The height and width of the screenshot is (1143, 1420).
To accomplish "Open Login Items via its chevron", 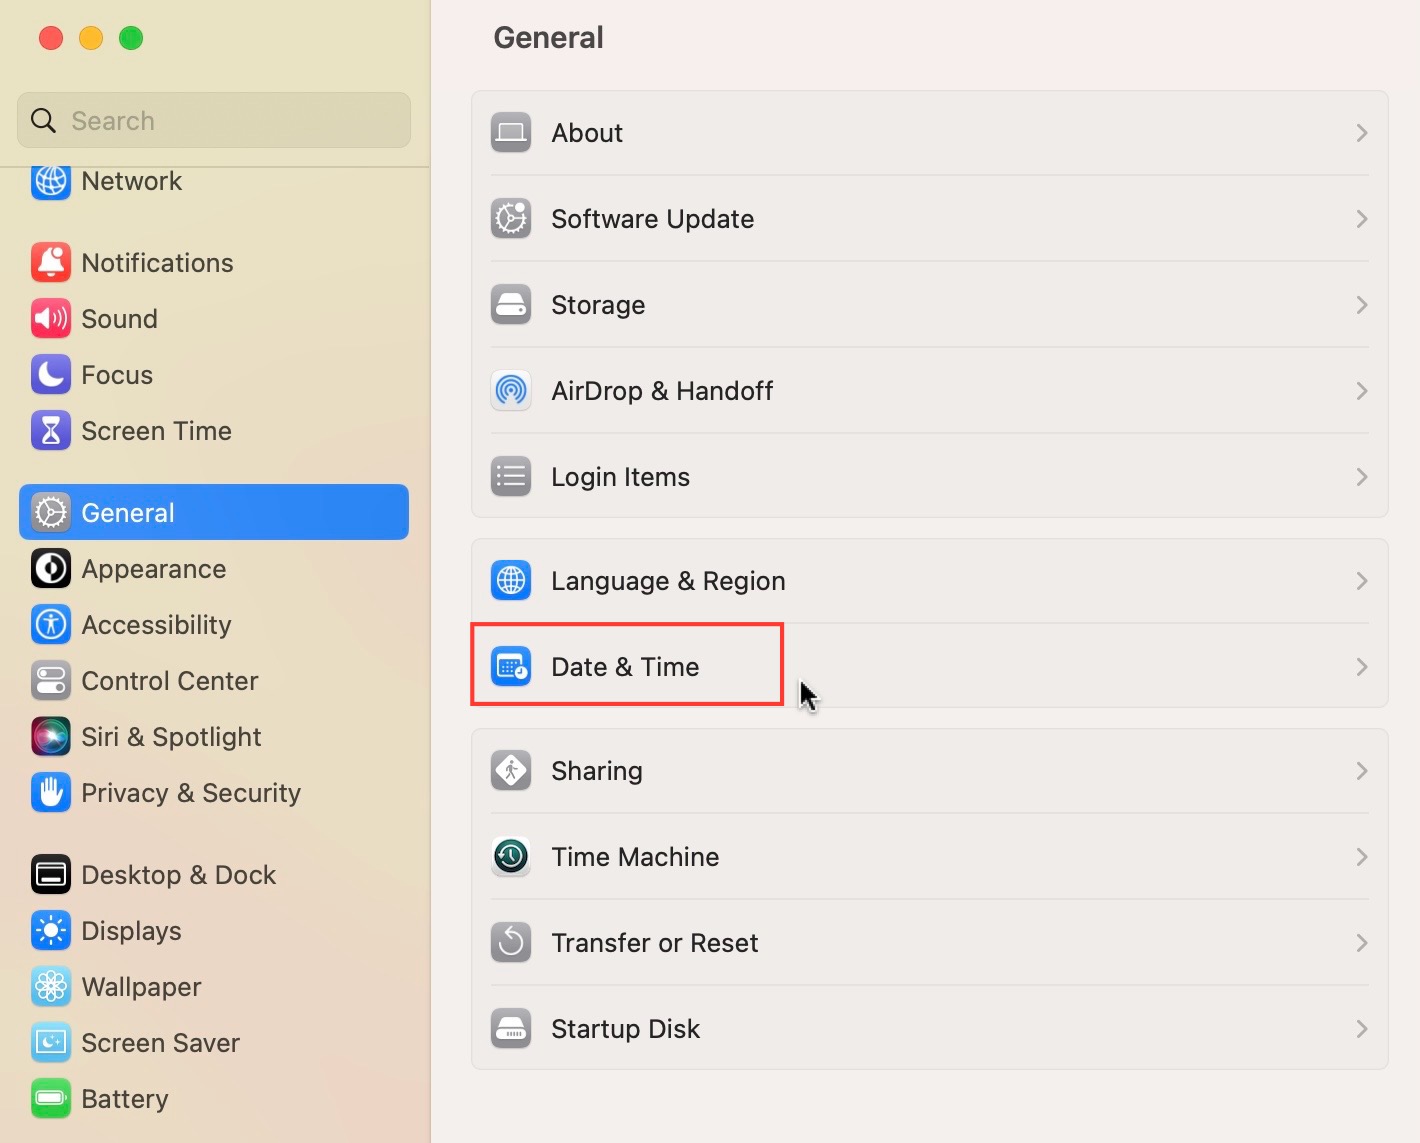I will pyautogui.click(x=1361, y=477).
